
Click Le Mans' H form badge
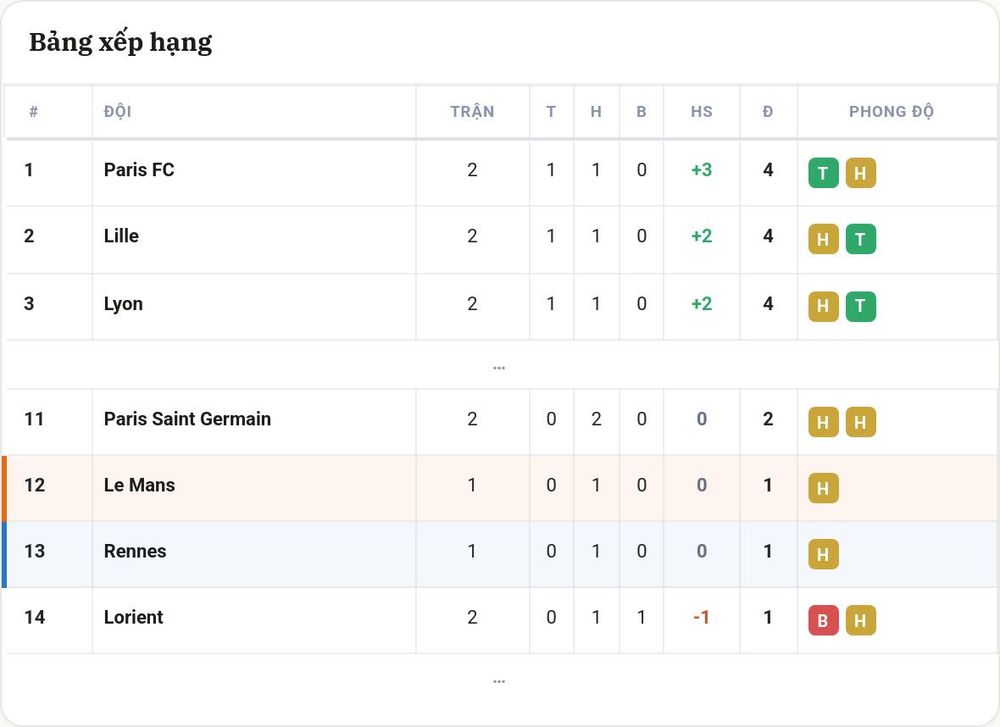coord(823,488)
